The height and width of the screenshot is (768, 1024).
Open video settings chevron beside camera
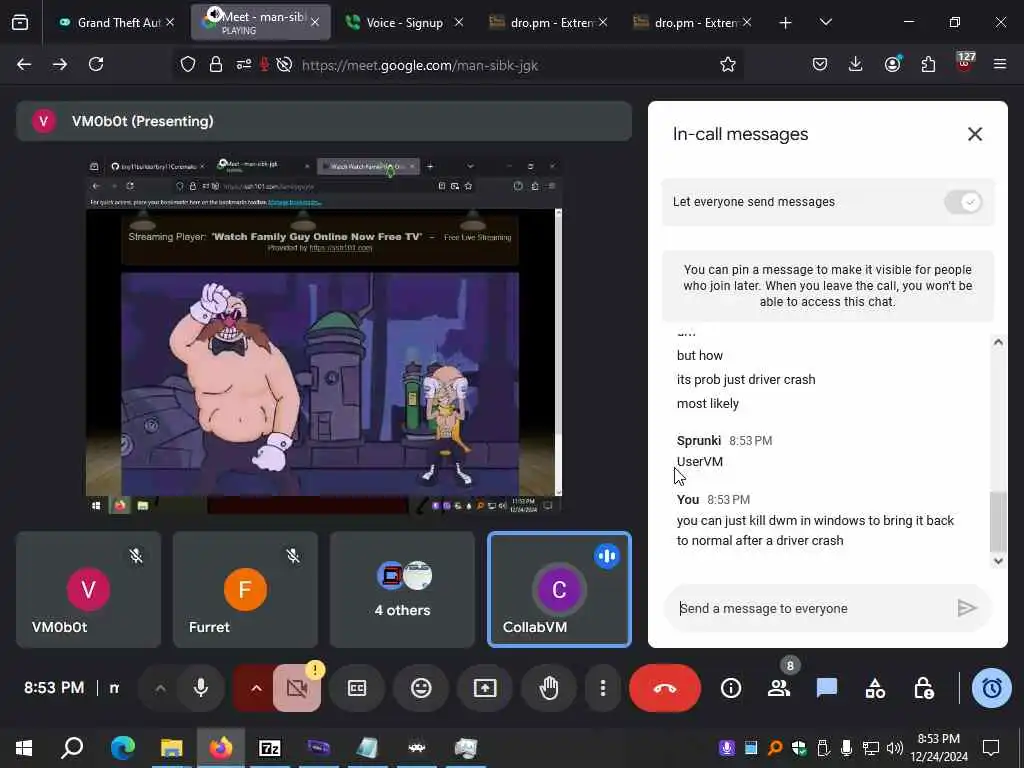click(x=256, y=688)
